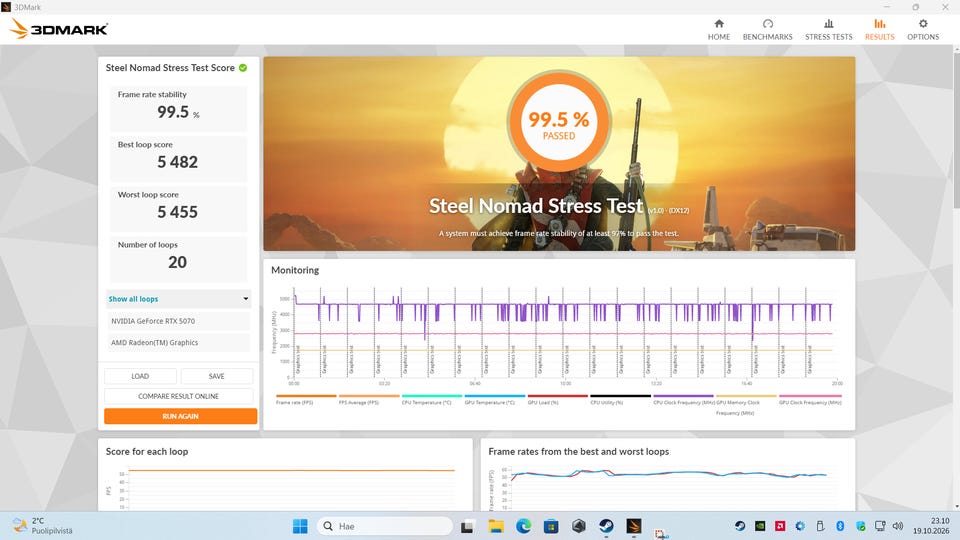This screenshot has height=540, width=960.
Task: Click the 3DMark taskbar icon
Action: 634,526
